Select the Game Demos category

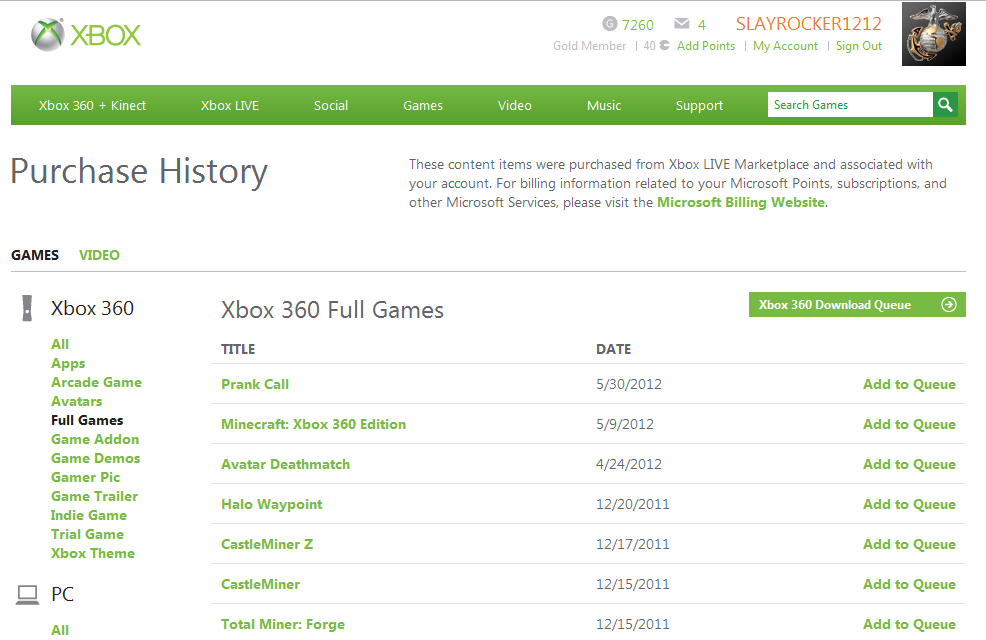96,458
